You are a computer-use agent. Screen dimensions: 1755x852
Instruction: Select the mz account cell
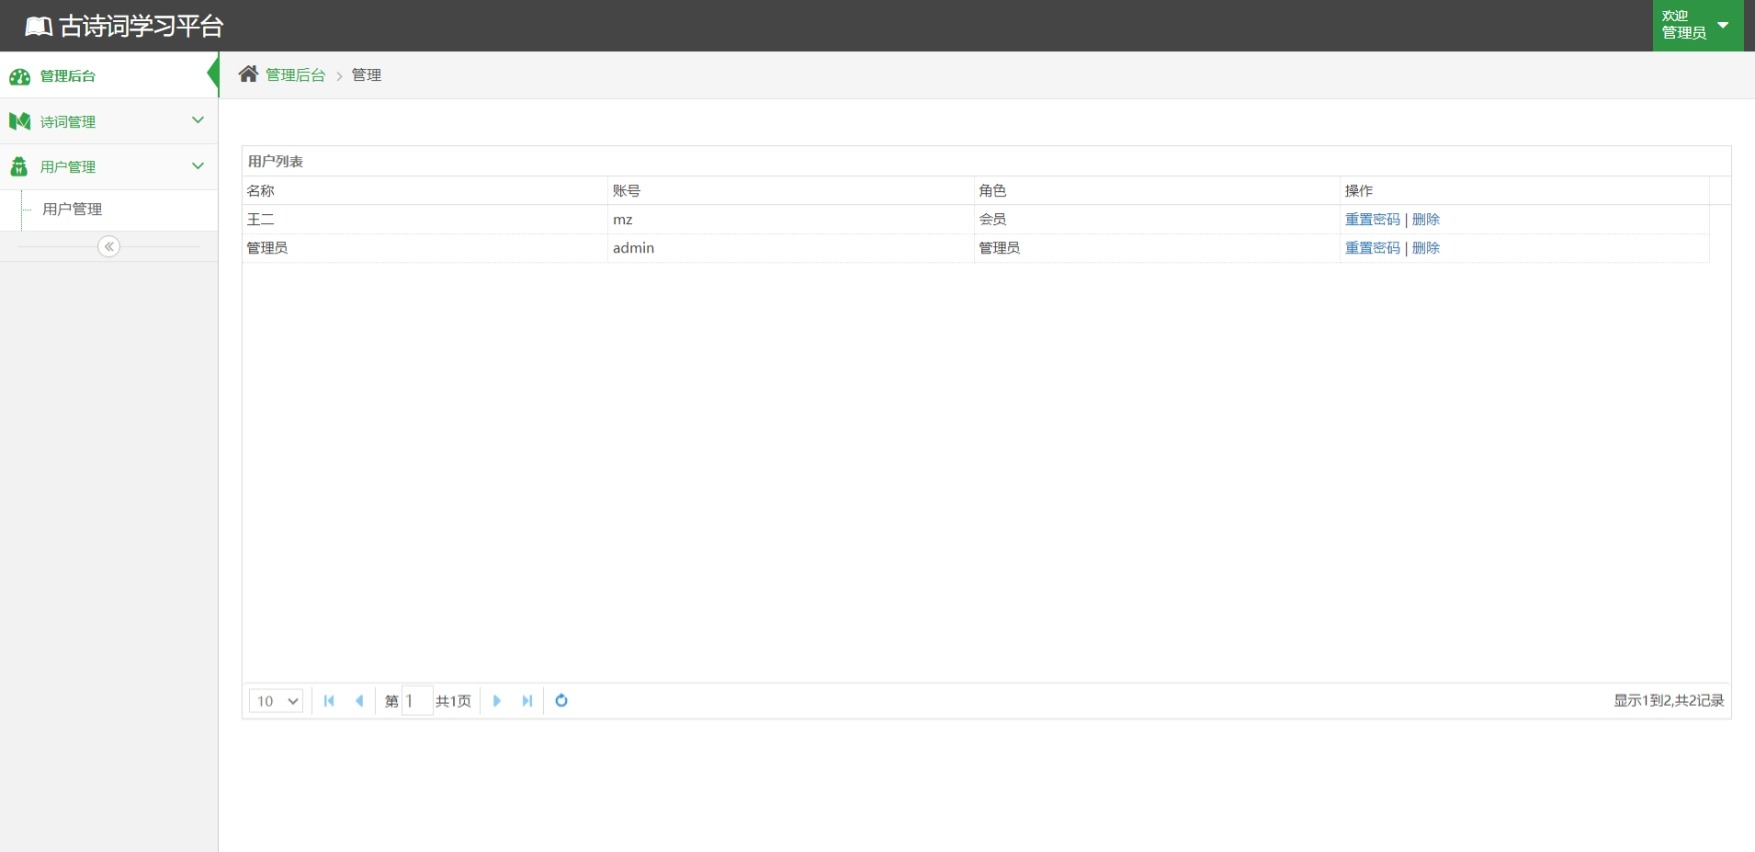791,219
